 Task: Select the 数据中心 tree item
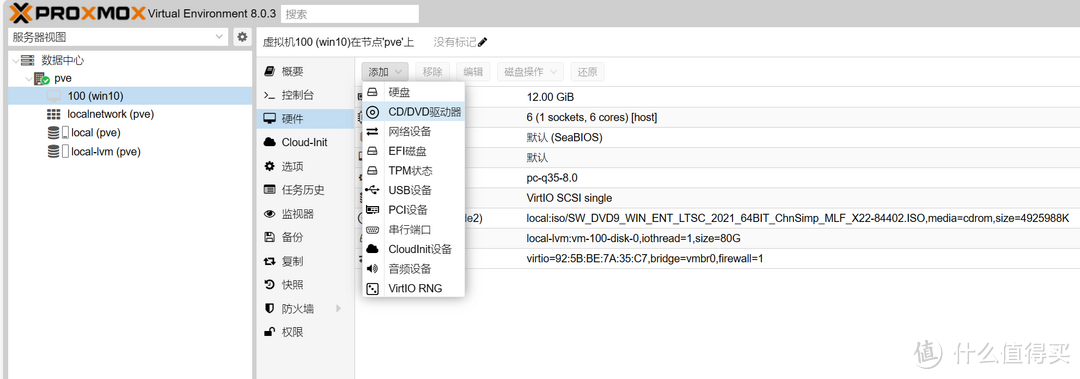[63, 61]
